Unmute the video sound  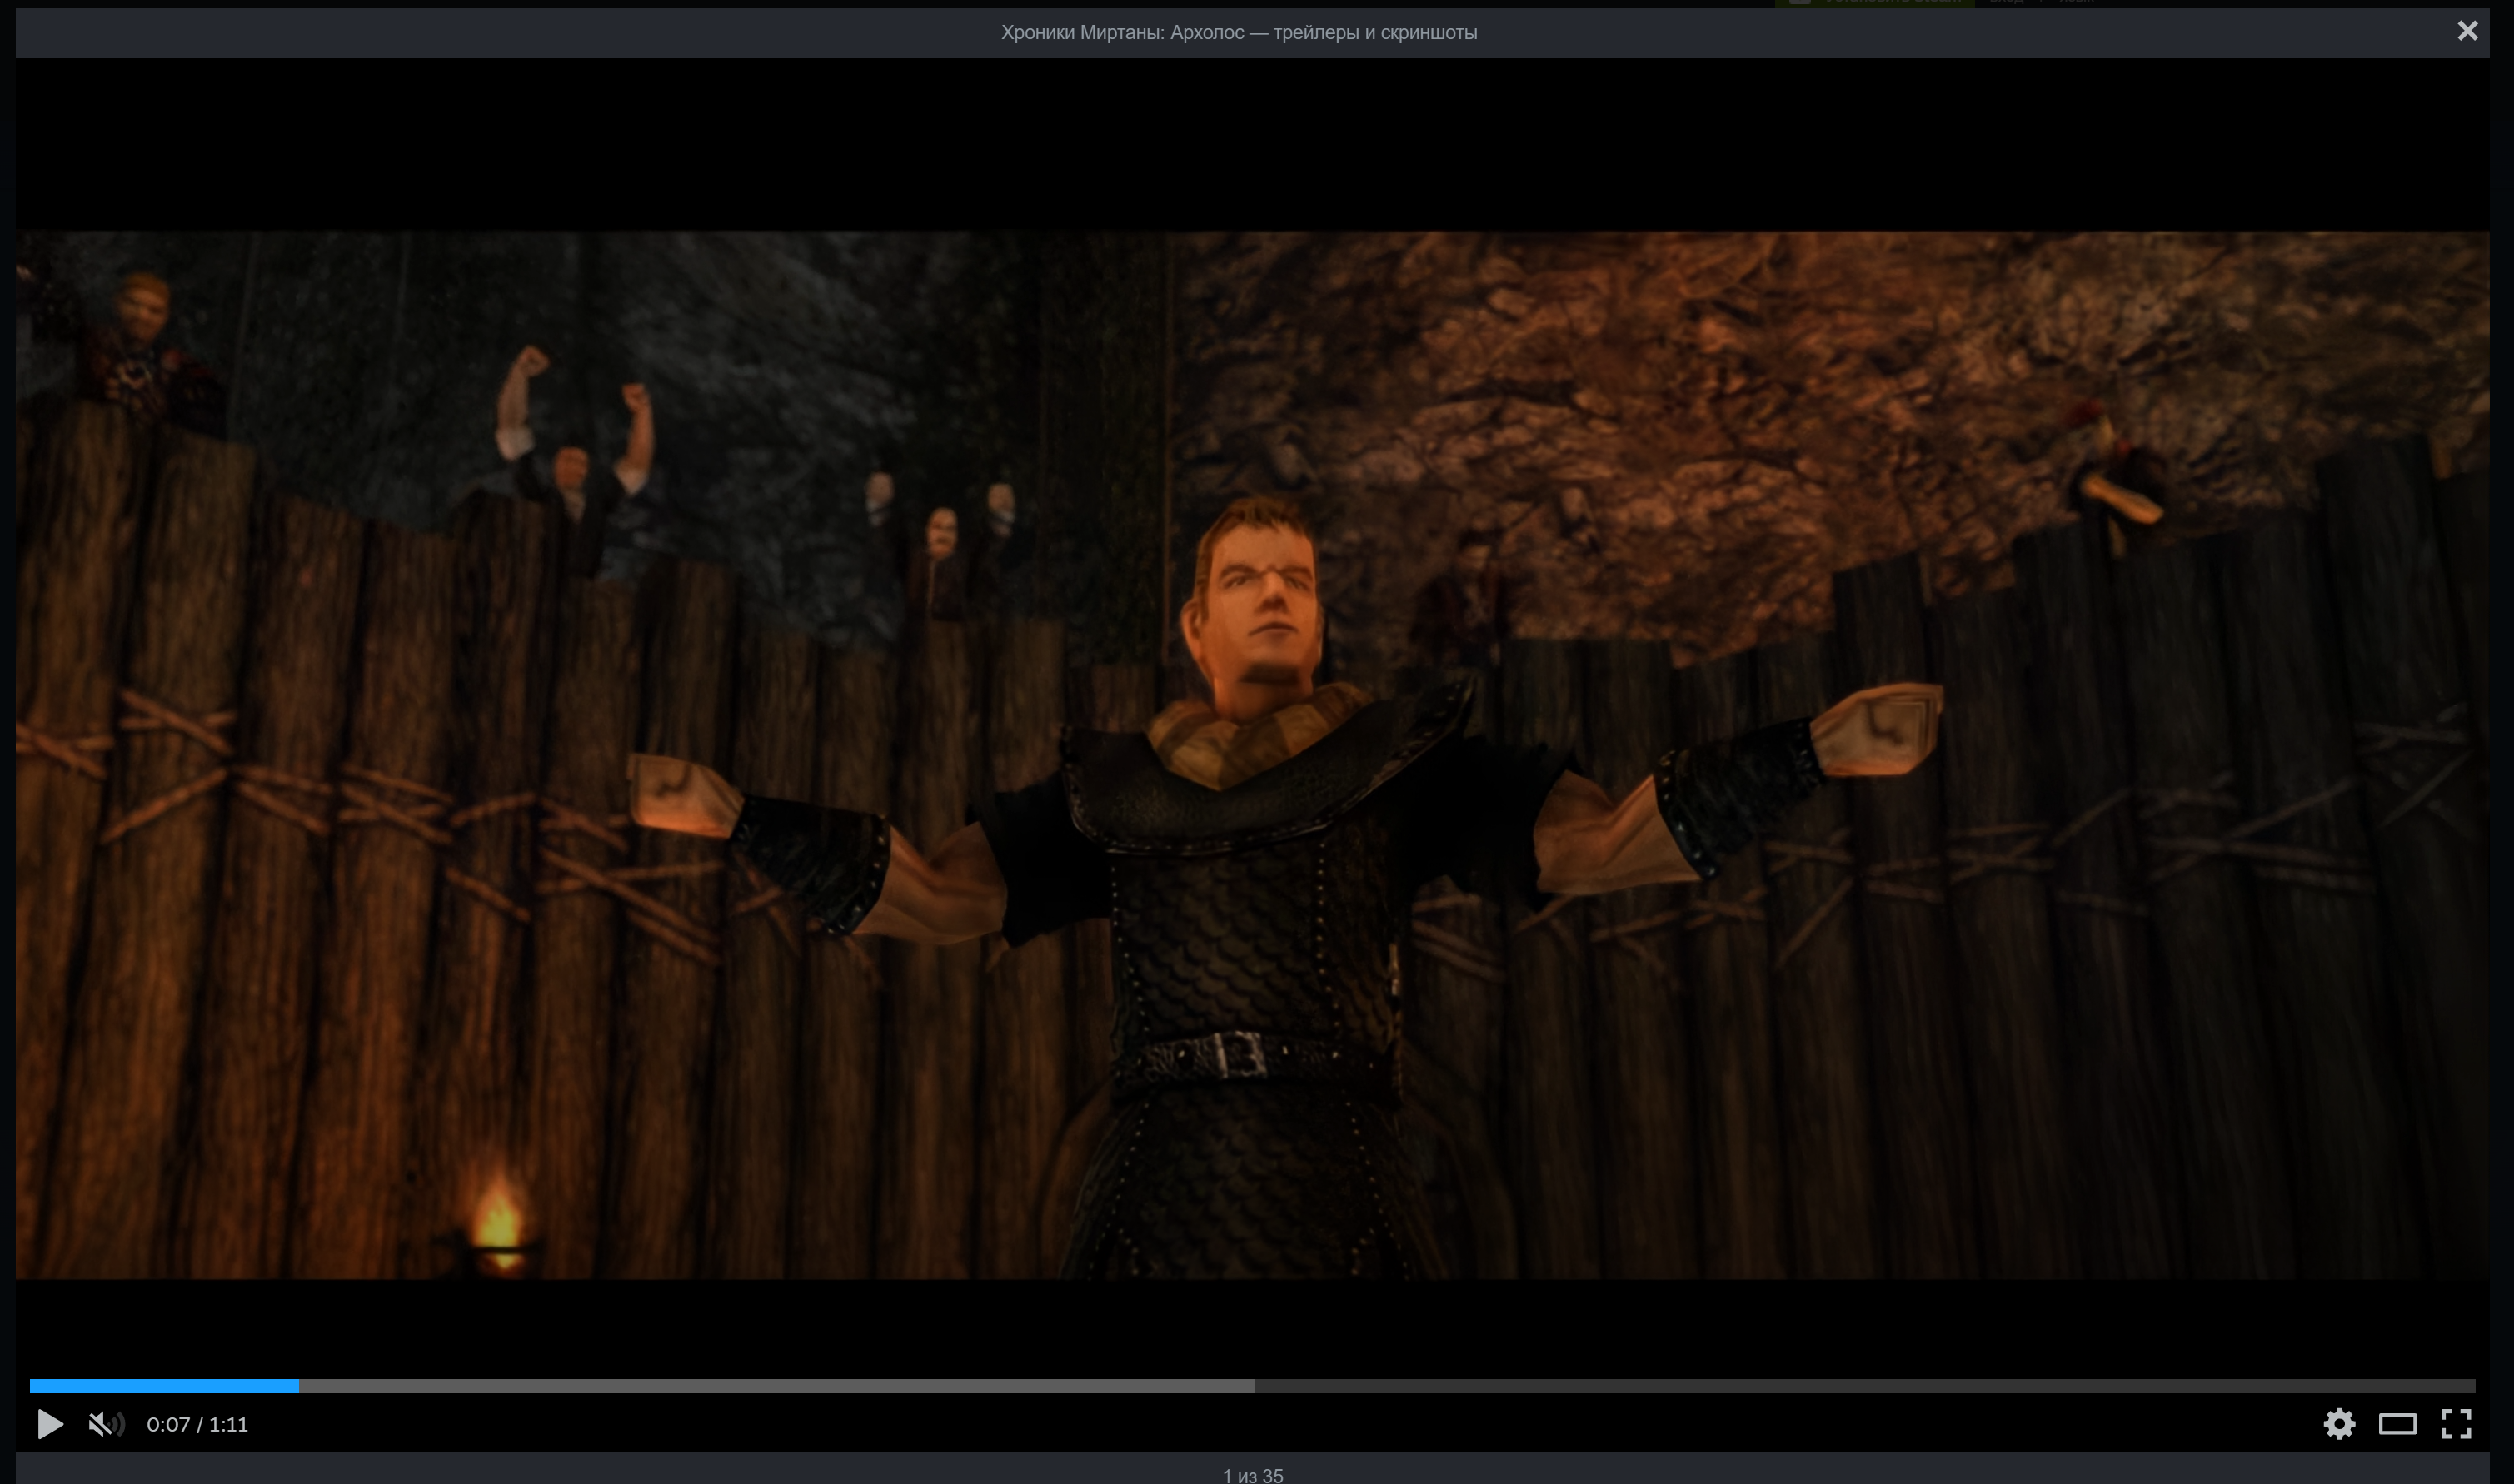click(x=107, y=1424)
